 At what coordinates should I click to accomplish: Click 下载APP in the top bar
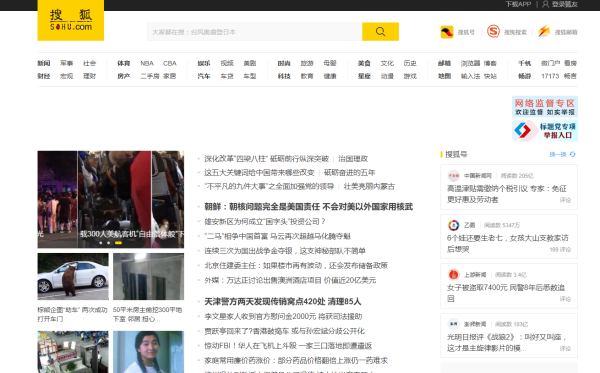click(x=518, y=4)
